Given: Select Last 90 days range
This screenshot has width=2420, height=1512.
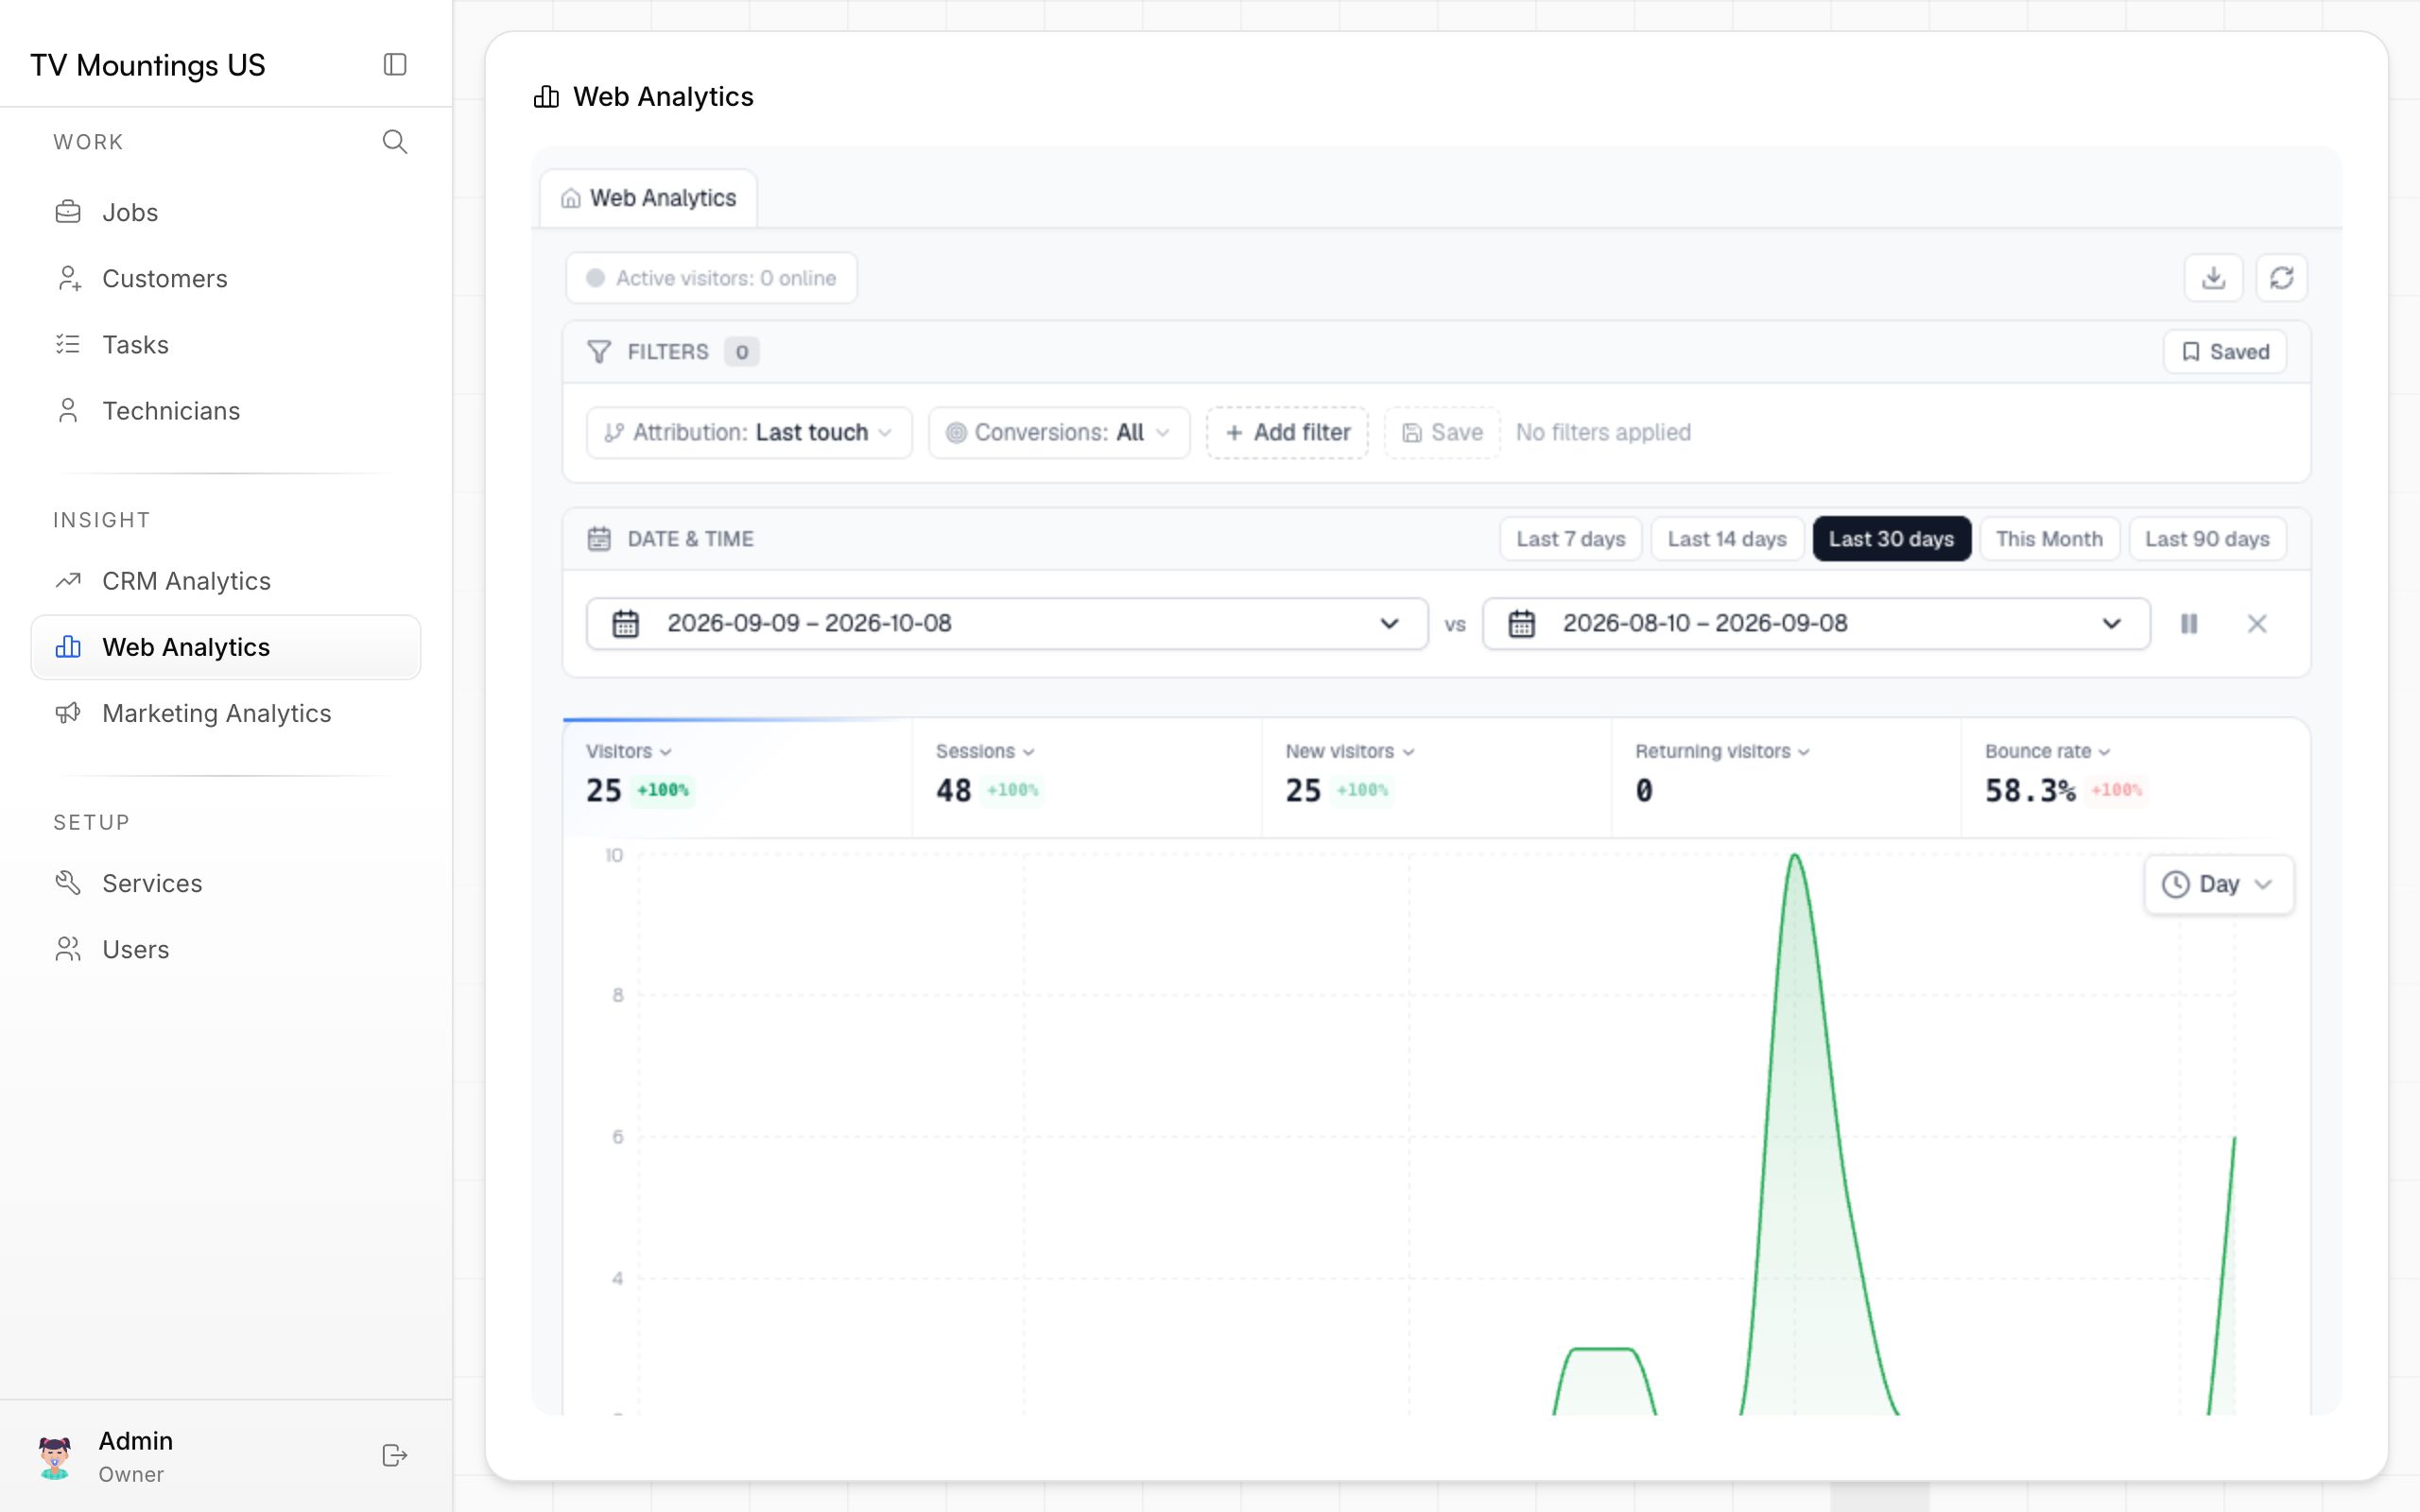Looking at the screenshot, I should pos(2207,539).
